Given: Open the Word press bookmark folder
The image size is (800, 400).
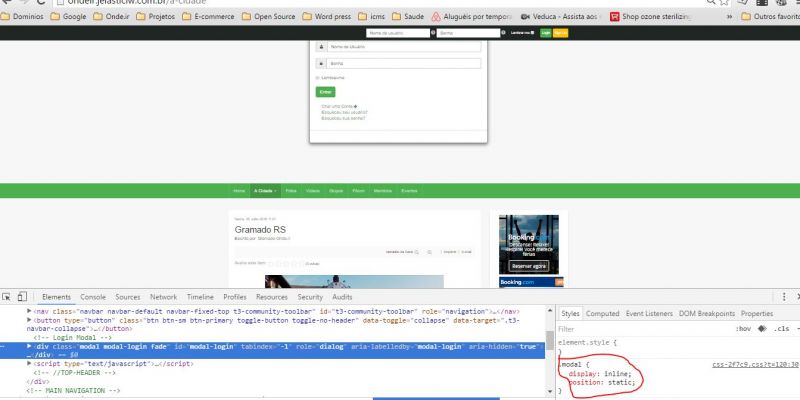Looking at the screenshot, I should tap(327, 16).
